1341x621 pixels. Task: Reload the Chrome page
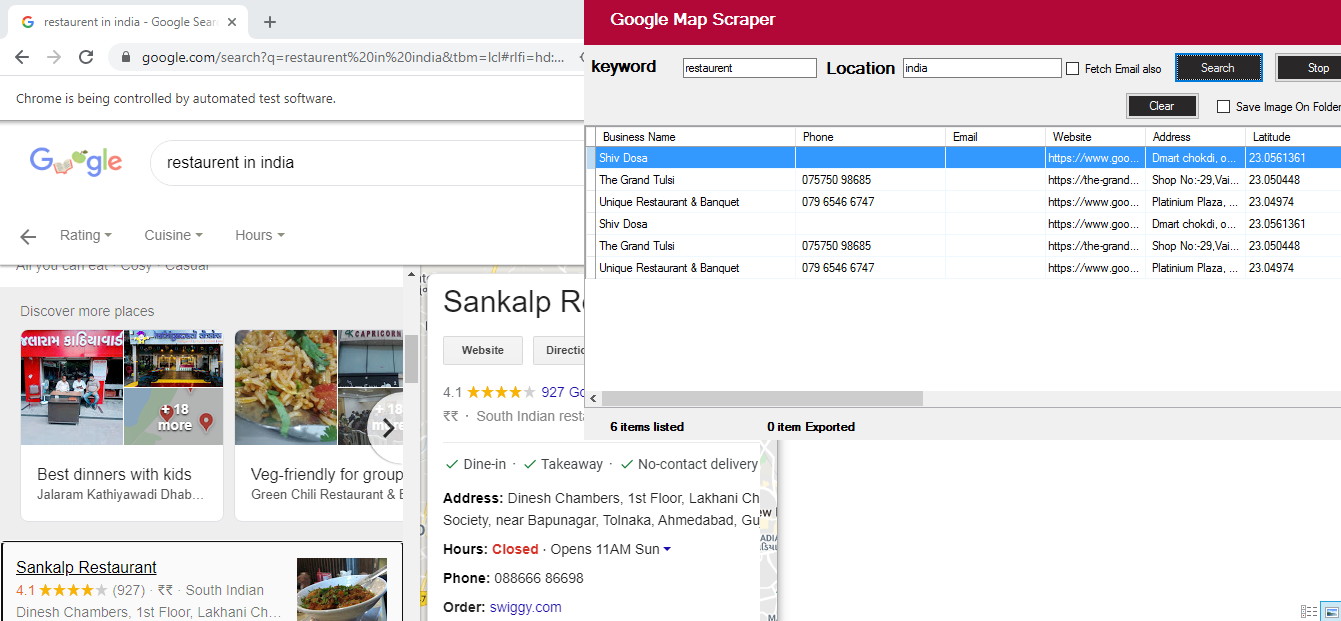point(86,57)
